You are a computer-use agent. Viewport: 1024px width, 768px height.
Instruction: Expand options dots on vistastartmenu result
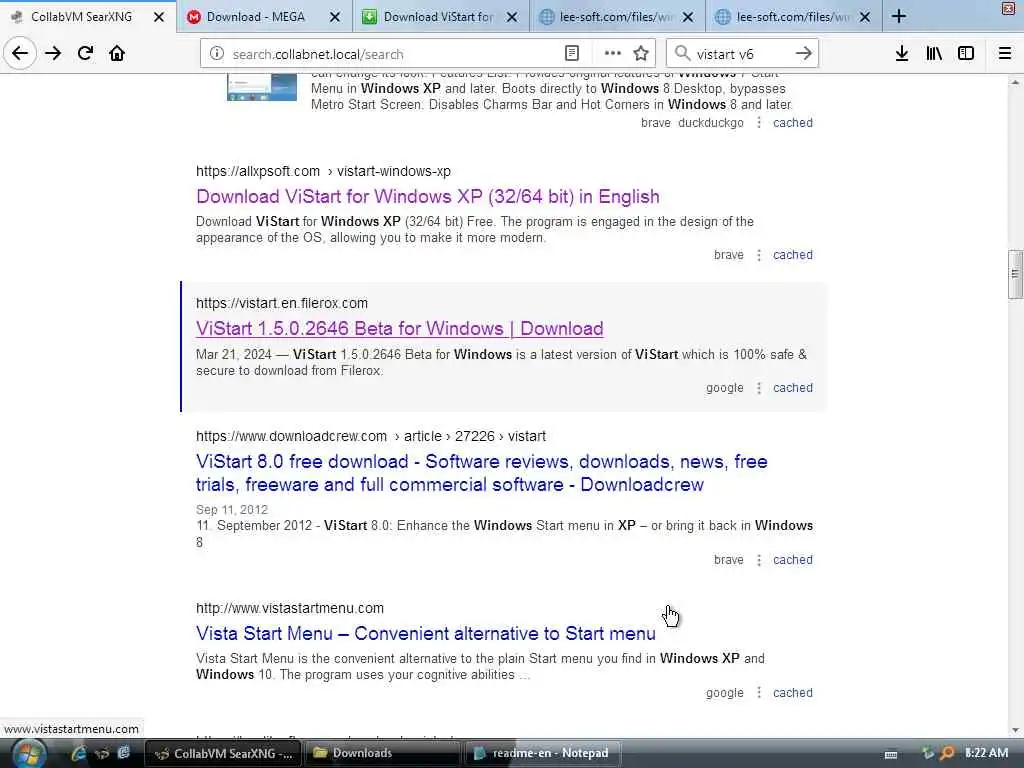click(x=759, y=693)
